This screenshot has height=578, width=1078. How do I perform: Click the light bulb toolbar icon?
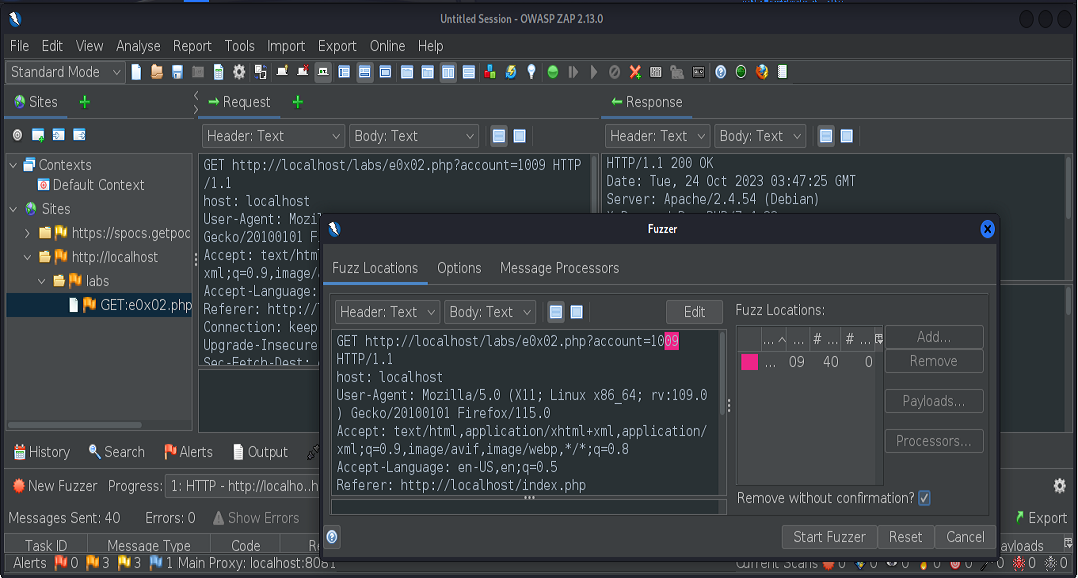click(x=531, y=72)
